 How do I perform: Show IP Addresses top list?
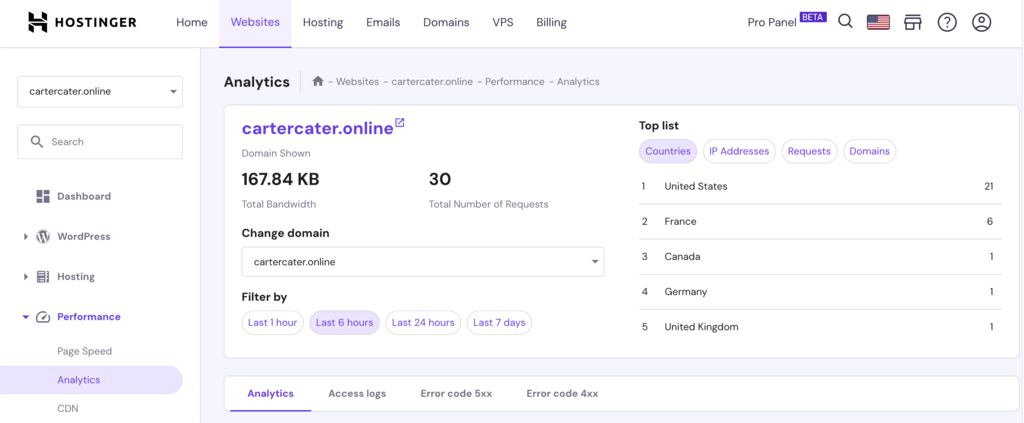[x=739, y=151]
